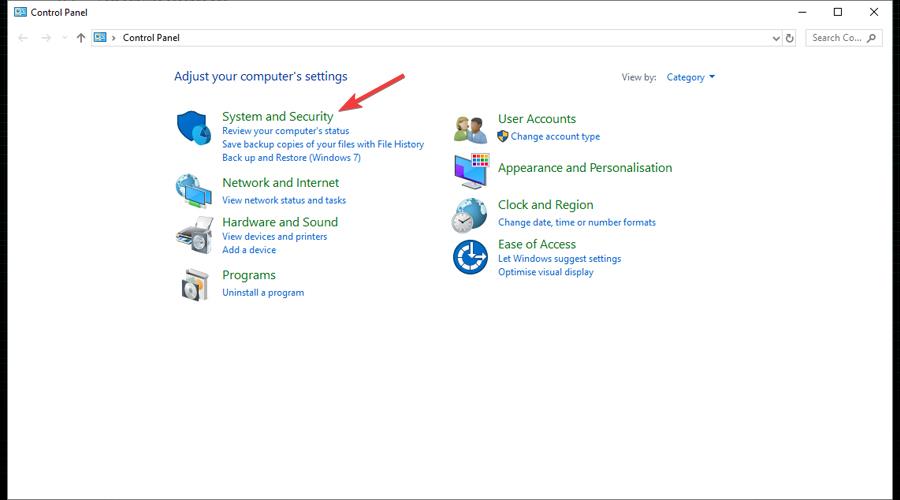This screenshot has width=900, height=500.
Task: Open the System and Security shield icon
Action: pos(193,127)
